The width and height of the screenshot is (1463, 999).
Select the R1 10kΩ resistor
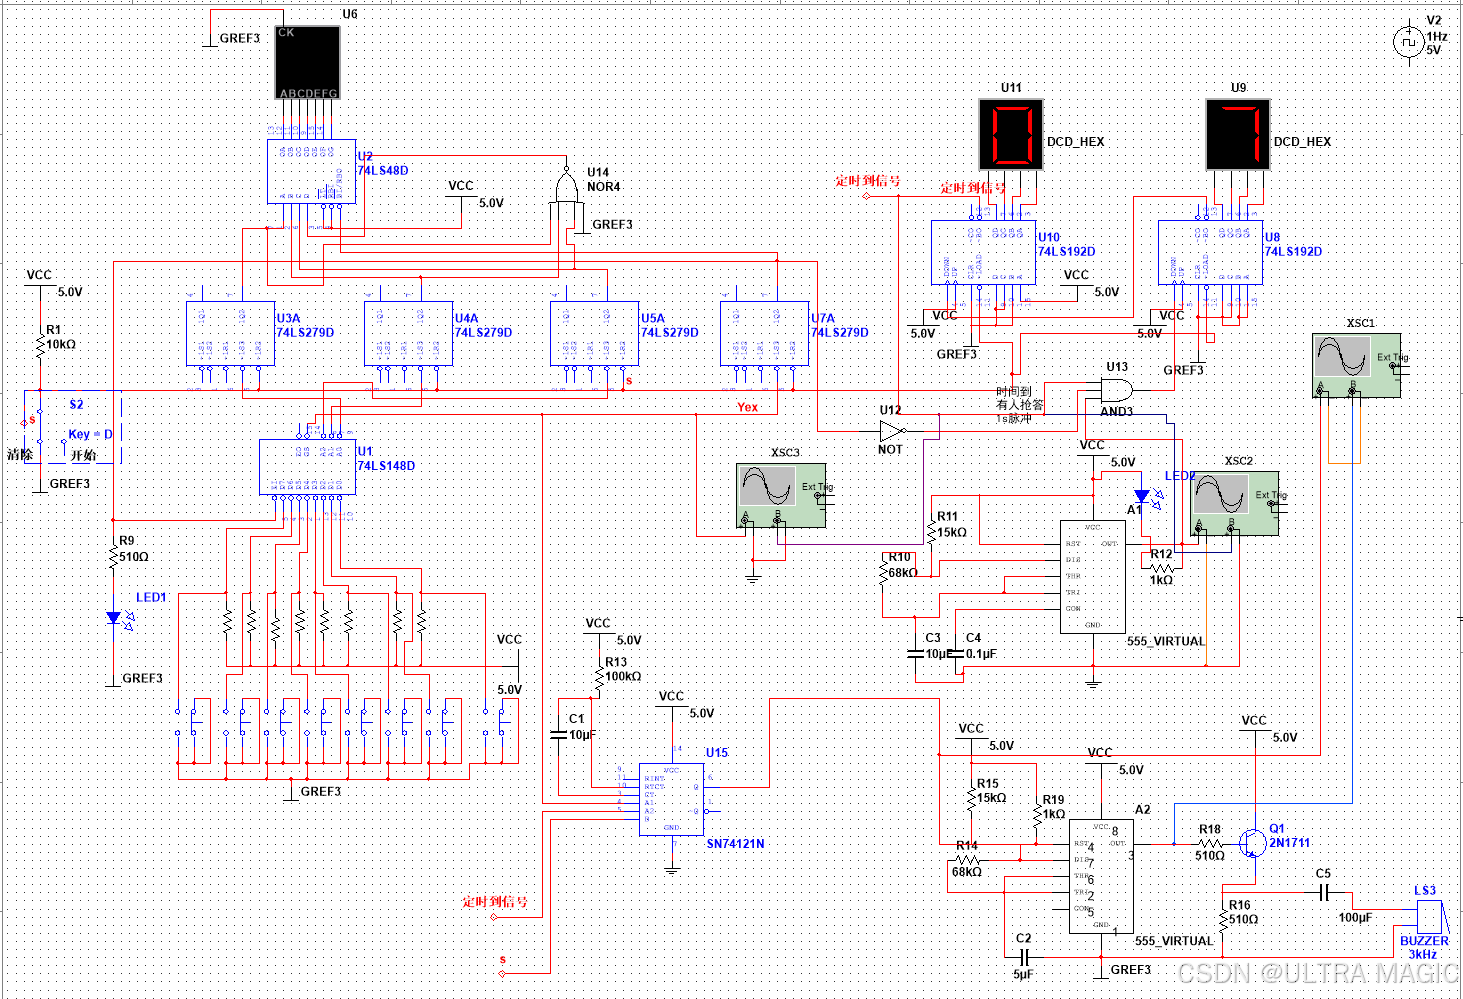point(40,346)
